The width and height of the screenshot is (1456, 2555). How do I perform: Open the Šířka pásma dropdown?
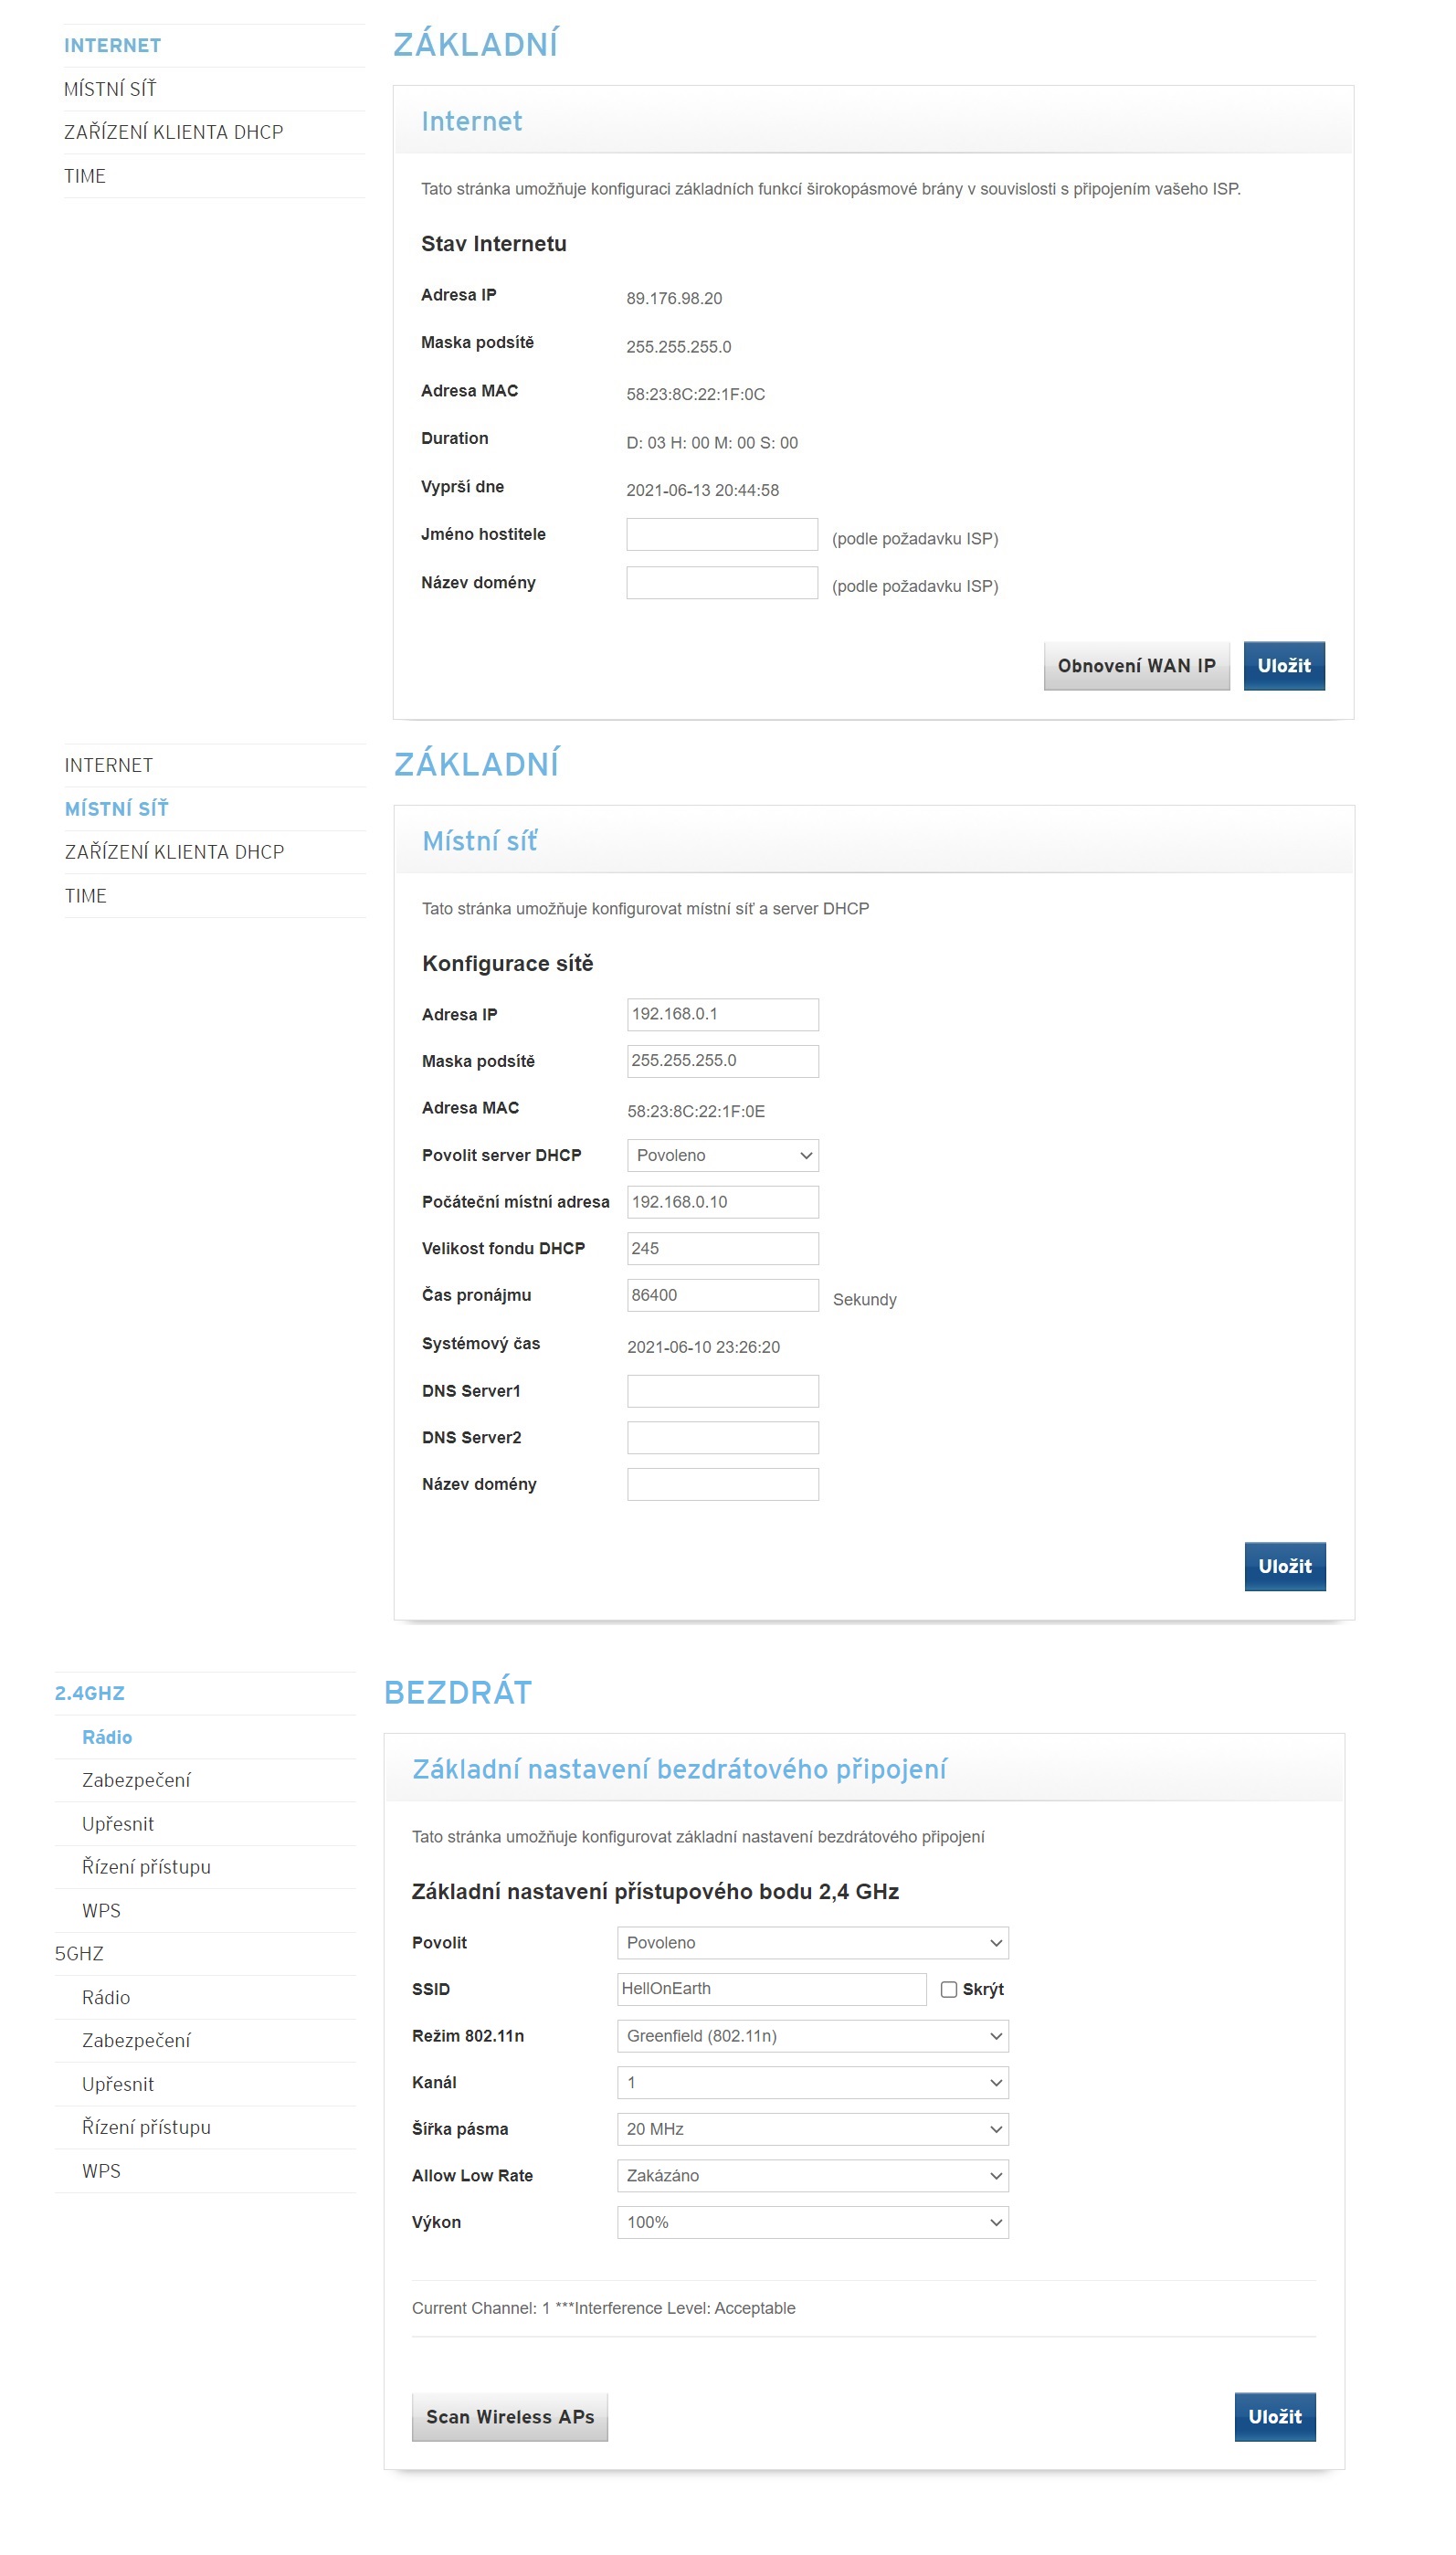[812, 2129]
